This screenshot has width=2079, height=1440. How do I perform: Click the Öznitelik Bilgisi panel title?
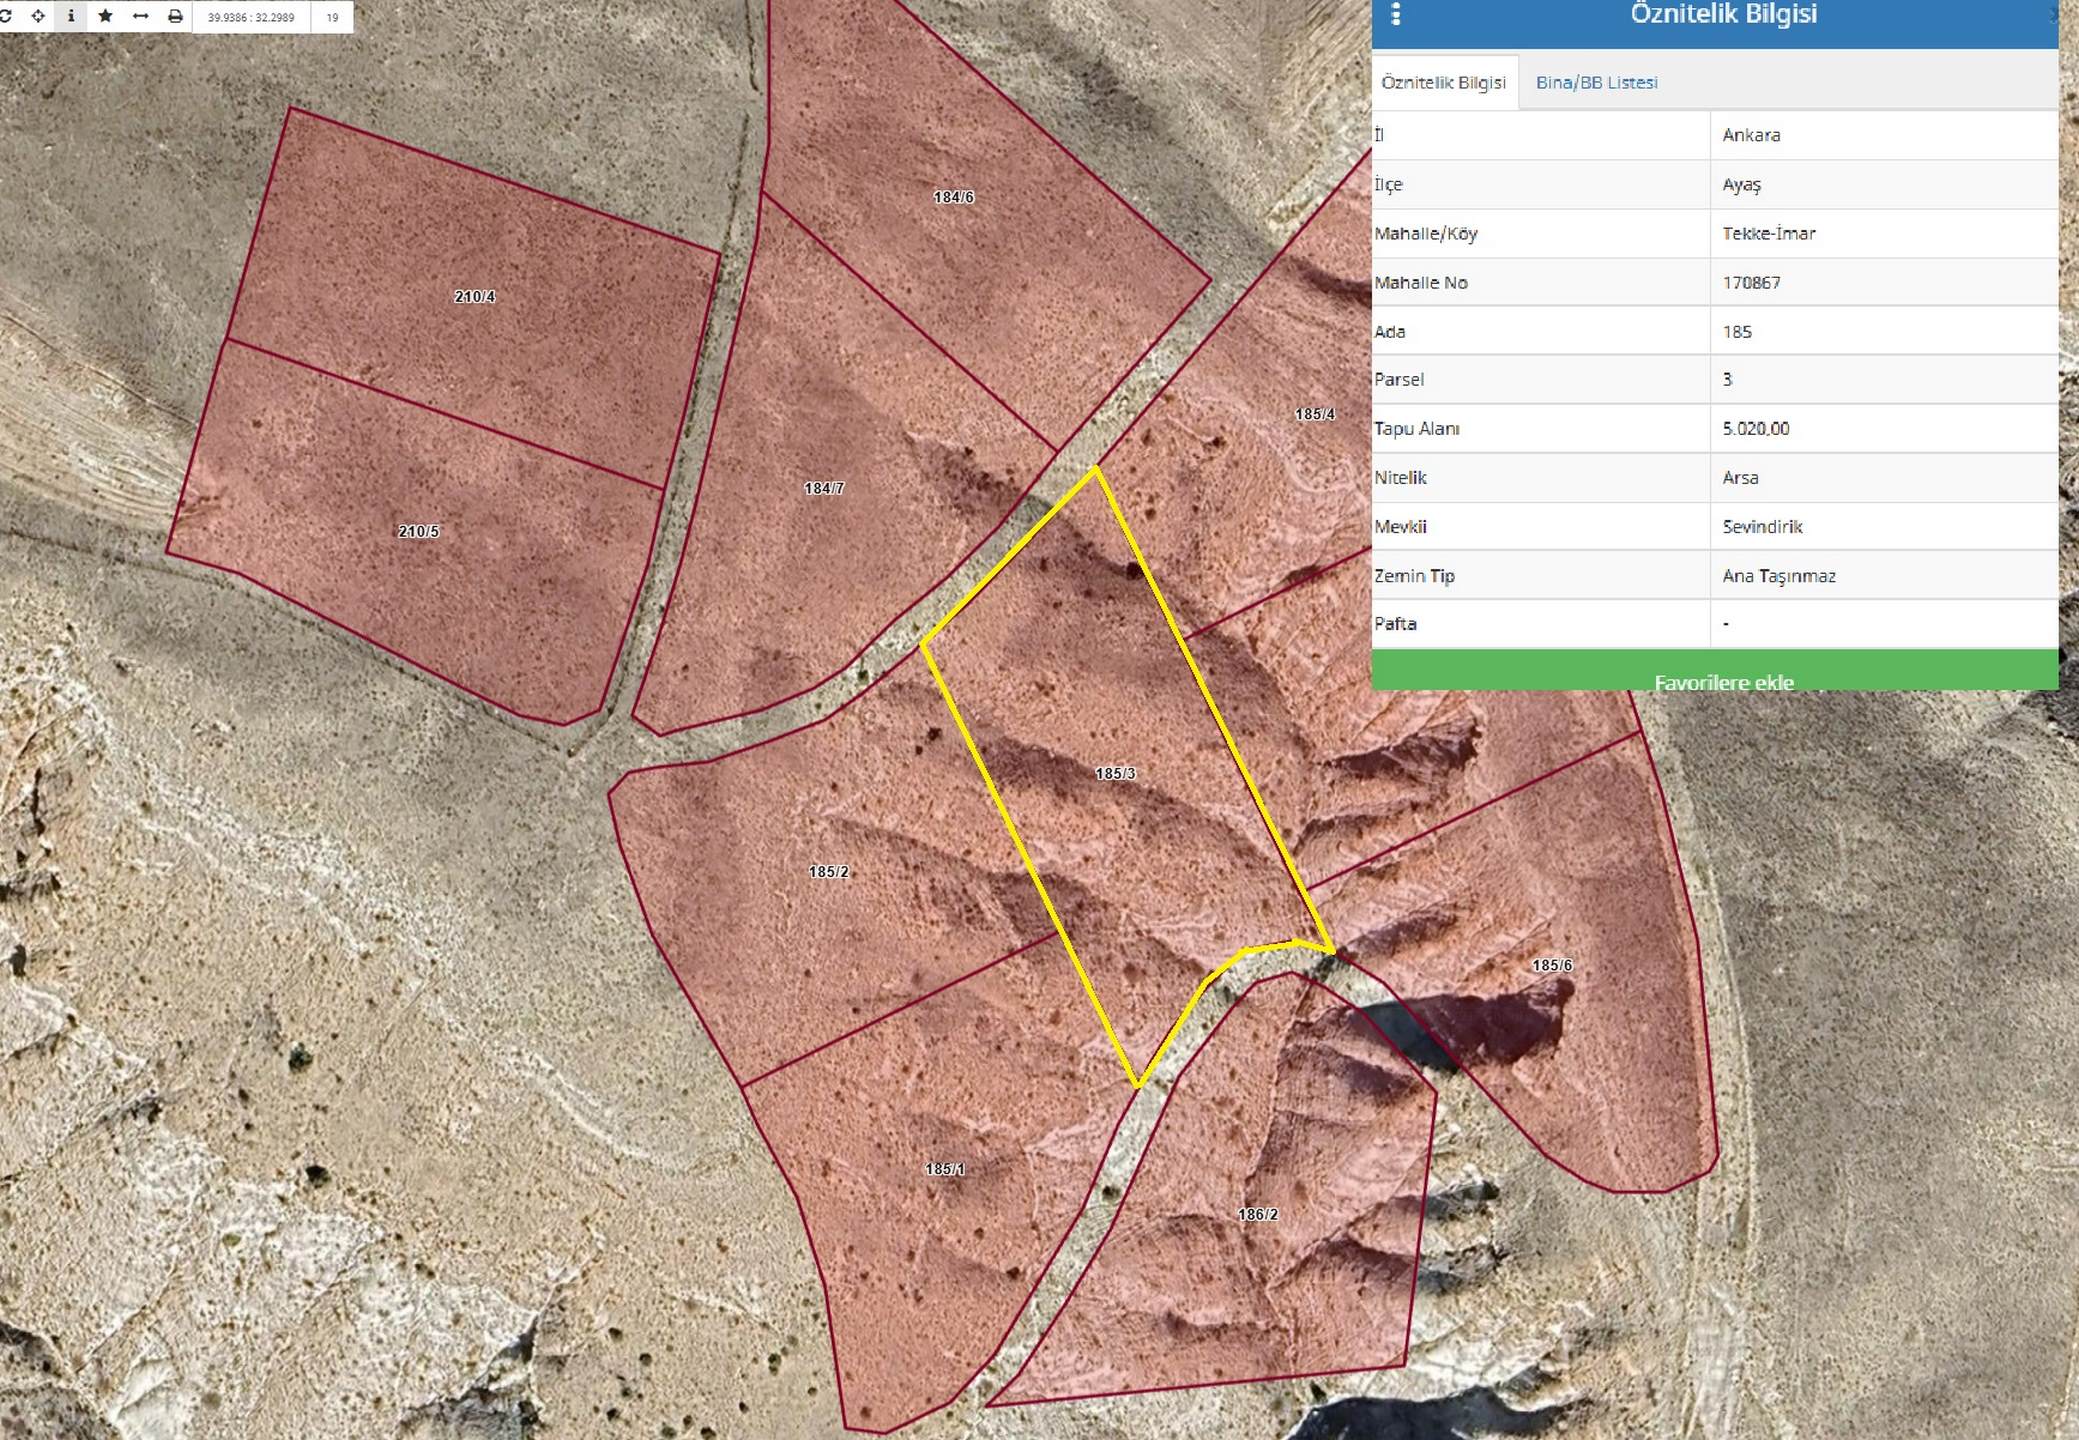tap(1723, 14)
